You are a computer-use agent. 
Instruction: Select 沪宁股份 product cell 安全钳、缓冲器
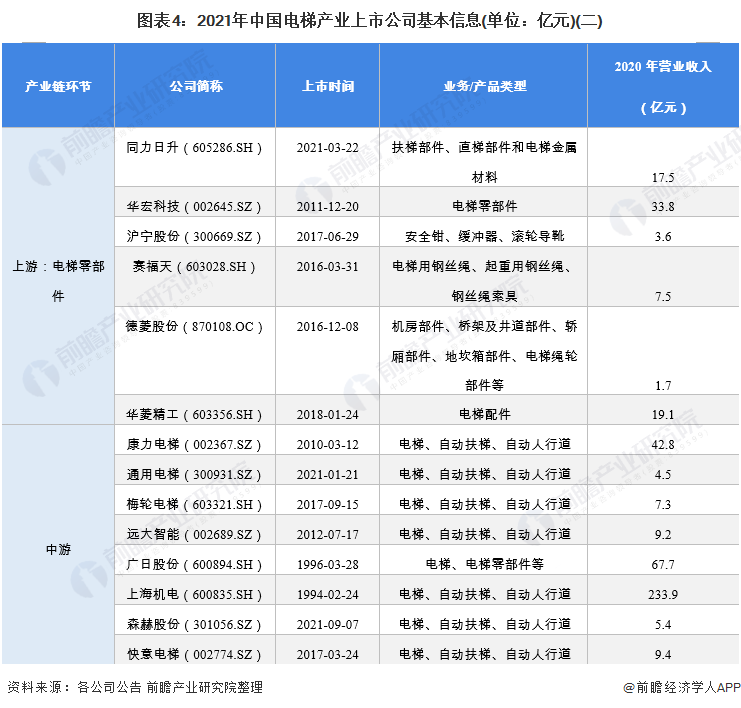tap(485, 237)
